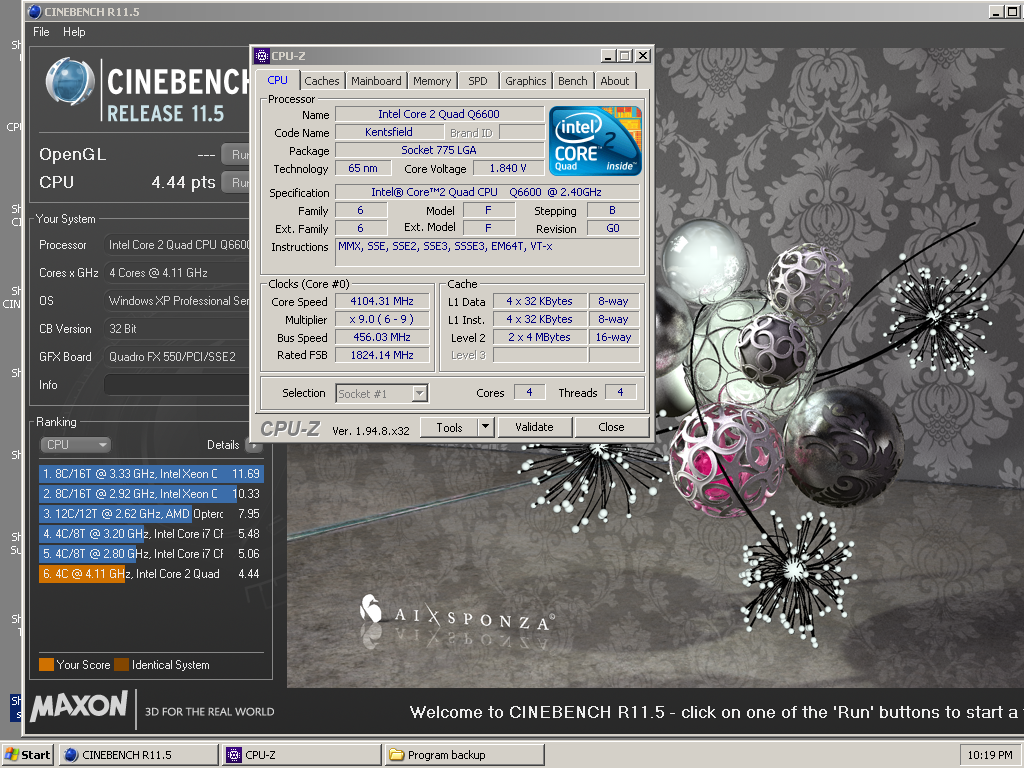Select the SPD tab
Screen dimensions: 1024x768
point(477,81)
